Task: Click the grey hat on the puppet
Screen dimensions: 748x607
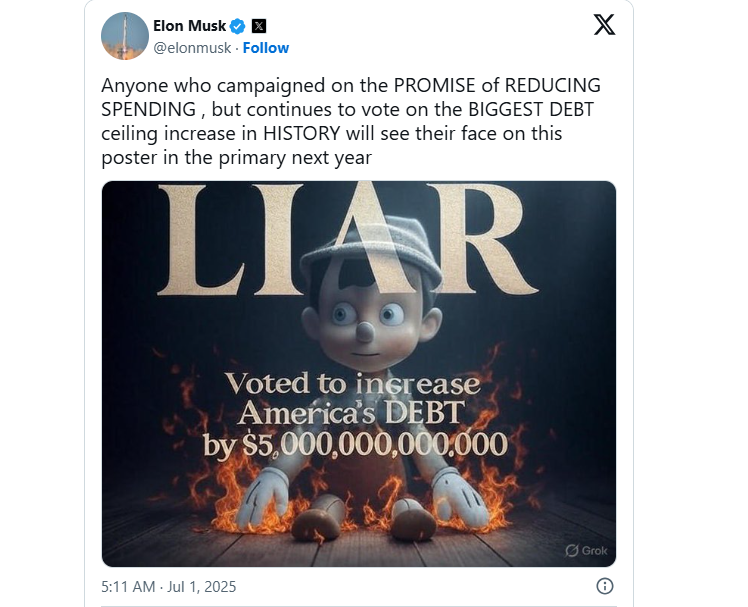Action: pos(371,251)
